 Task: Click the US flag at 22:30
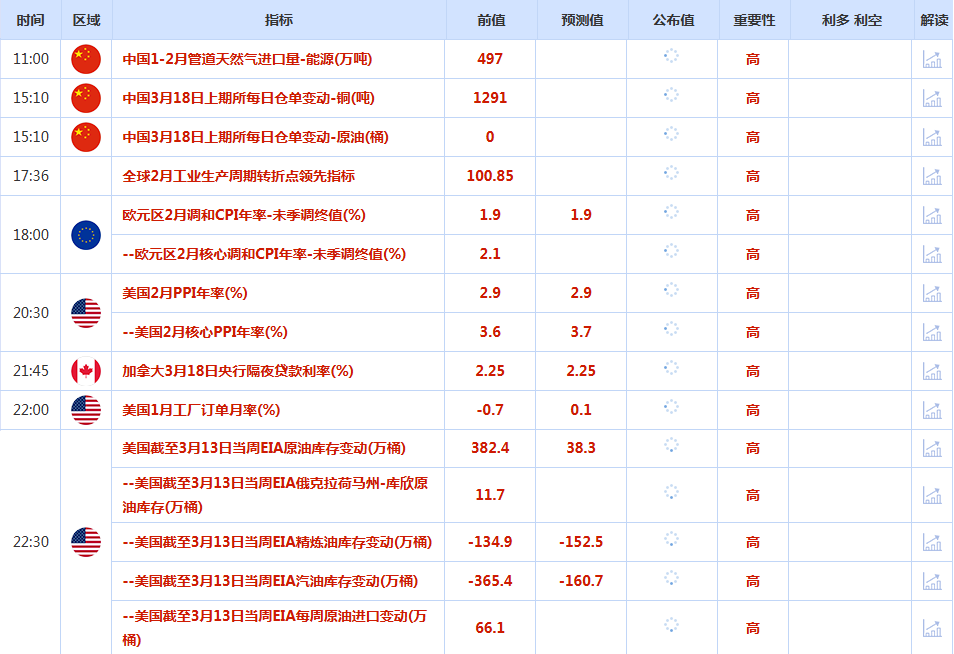click(86, 541)
